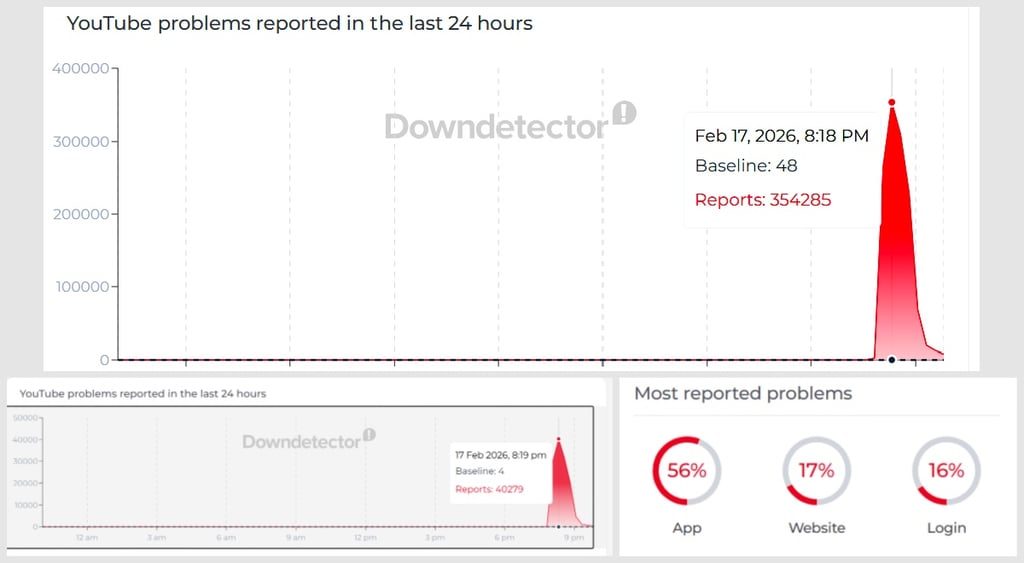The image size is (1024, 563).
Task: Click the 'Feb 17, 2026, 8:18 PM' timestamp
Action: tap(782, 136)
